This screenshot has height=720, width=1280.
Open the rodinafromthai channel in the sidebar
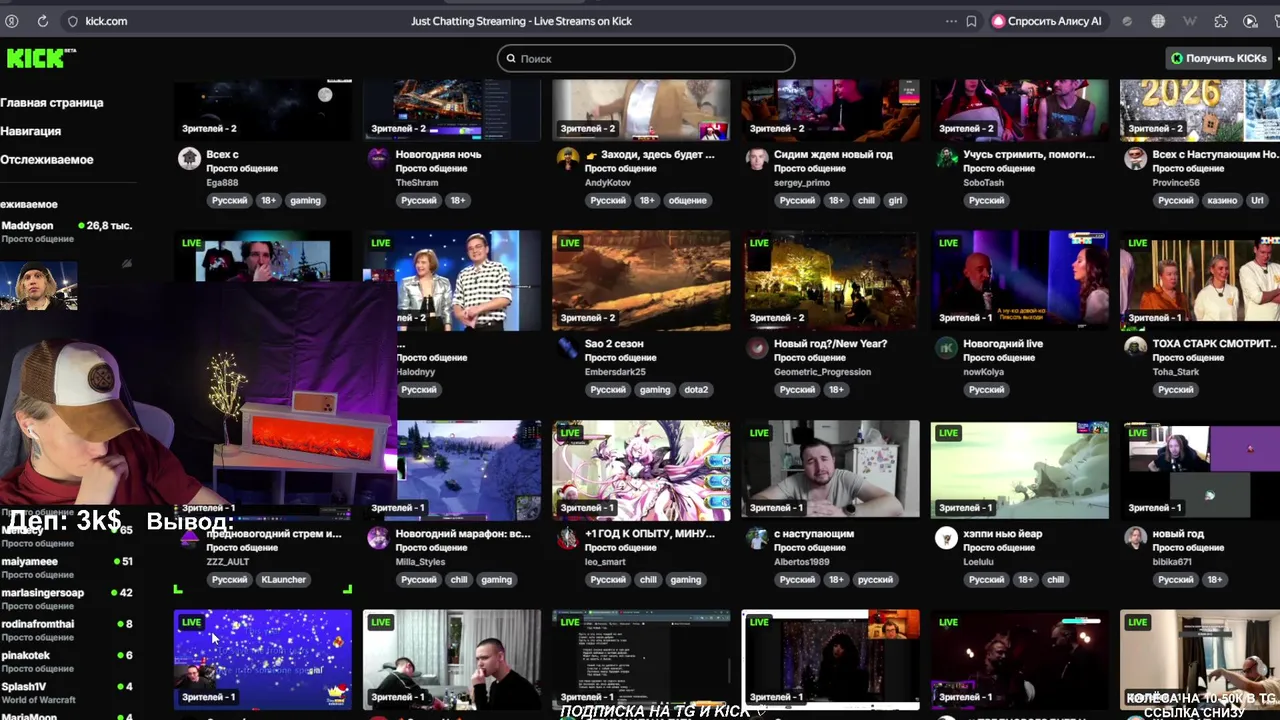tap(68, 629)
